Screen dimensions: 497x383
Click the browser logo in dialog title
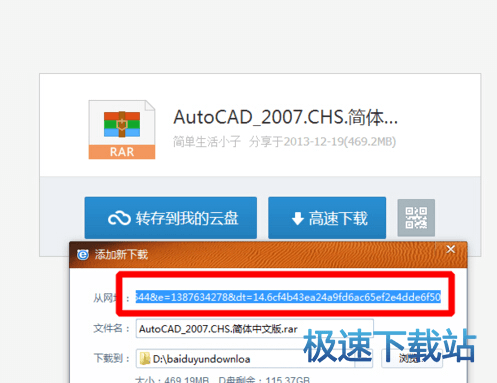83,255
